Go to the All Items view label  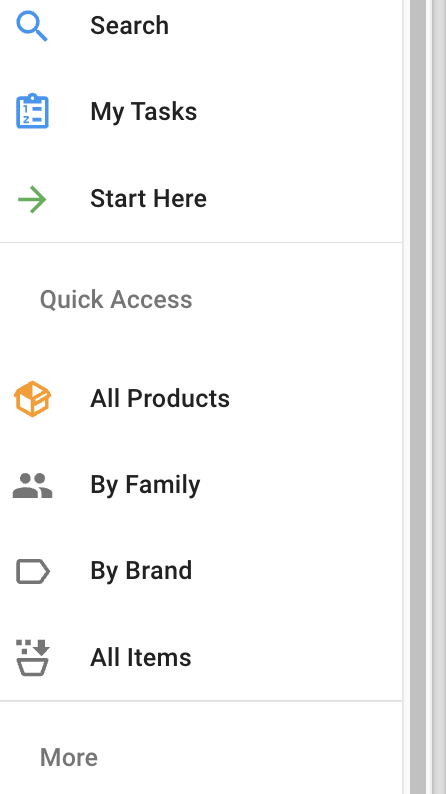coord(141,658)
